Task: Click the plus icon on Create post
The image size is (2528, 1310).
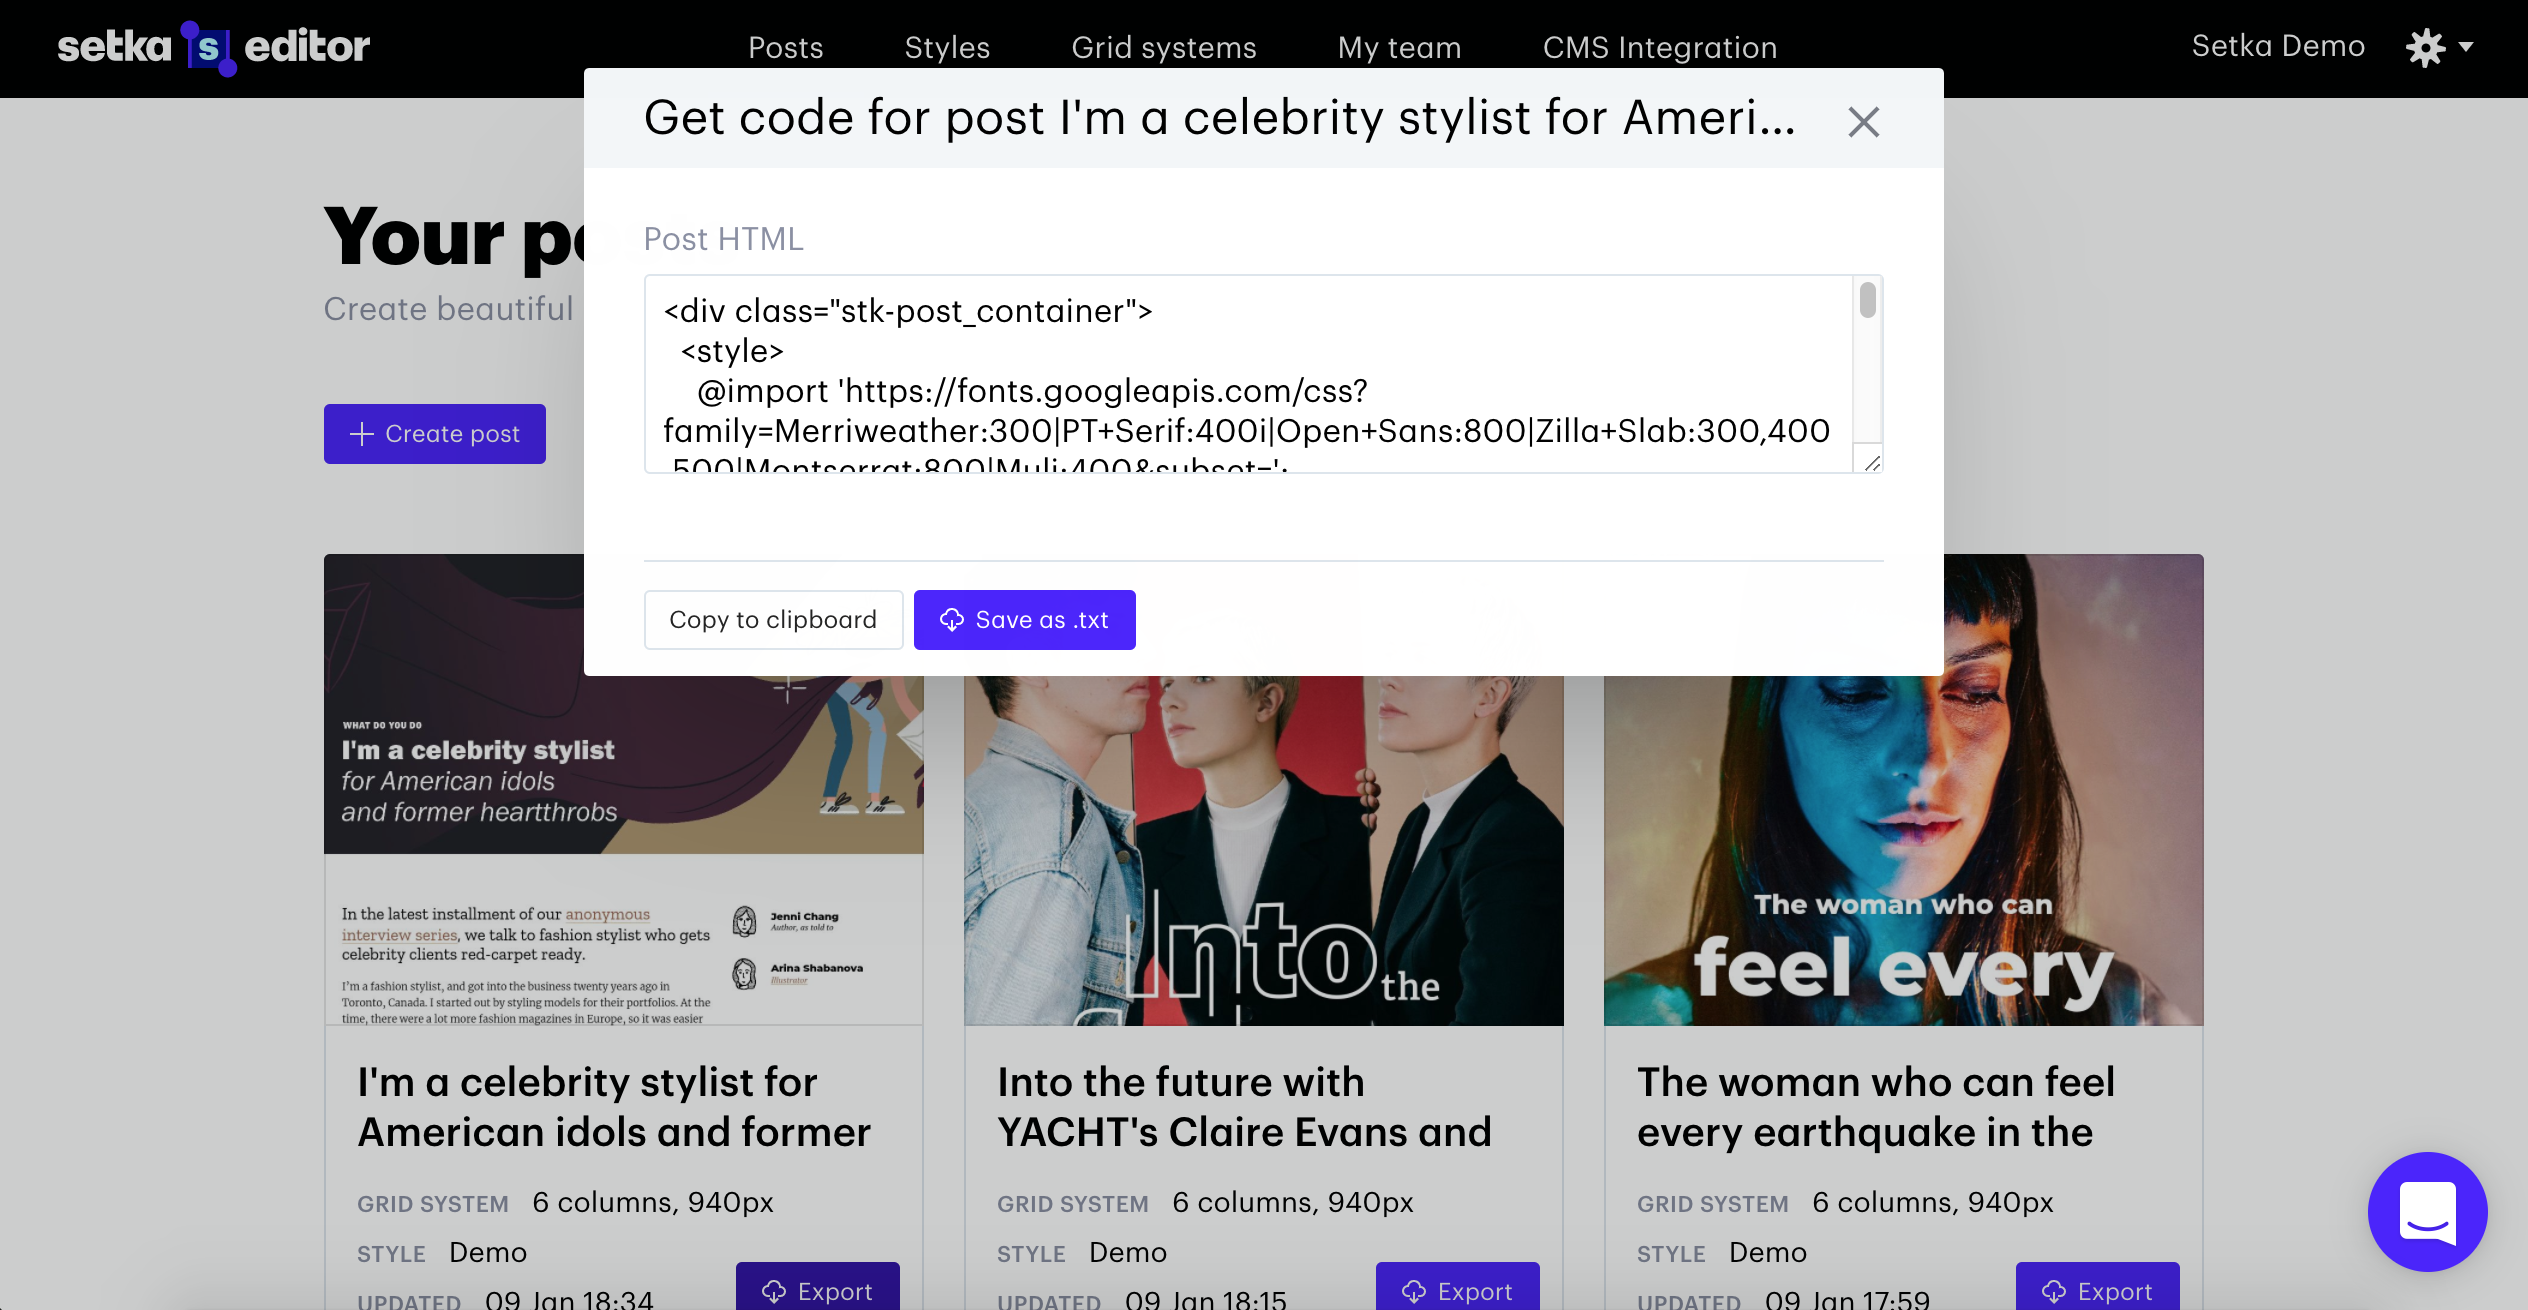Action: tap(360, 433)
